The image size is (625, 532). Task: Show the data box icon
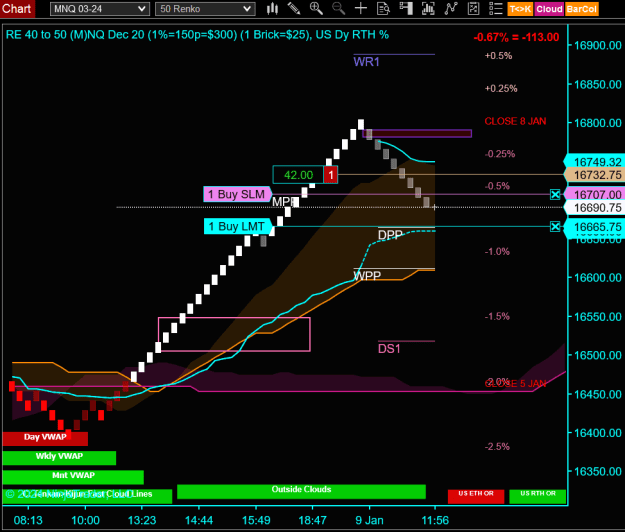(x=383, y=8)
